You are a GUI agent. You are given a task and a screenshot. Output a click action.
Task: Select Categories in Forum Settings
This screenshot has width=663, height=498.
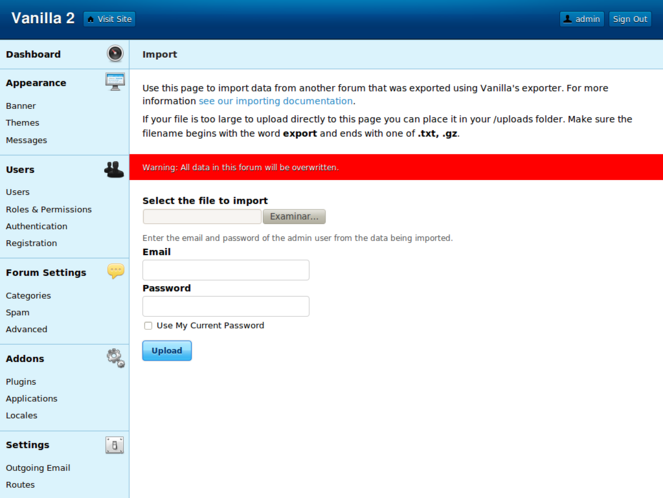pos(28,295)
